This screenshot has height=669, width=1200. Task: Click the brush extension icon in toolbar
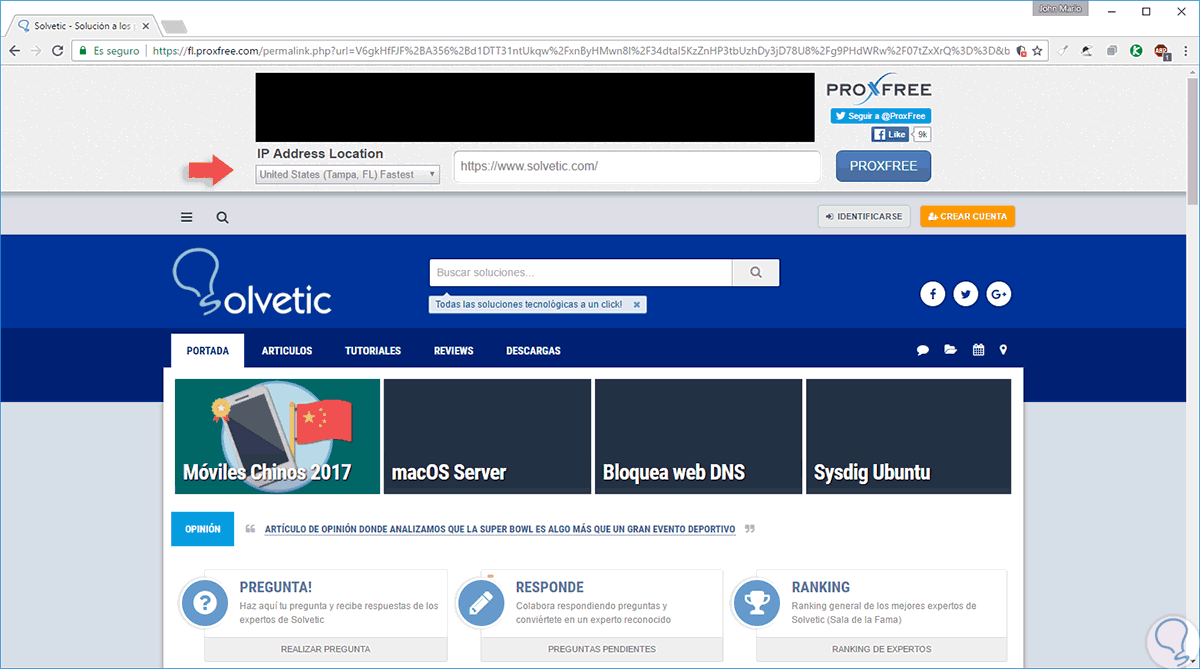click(x=1063, y=50)
